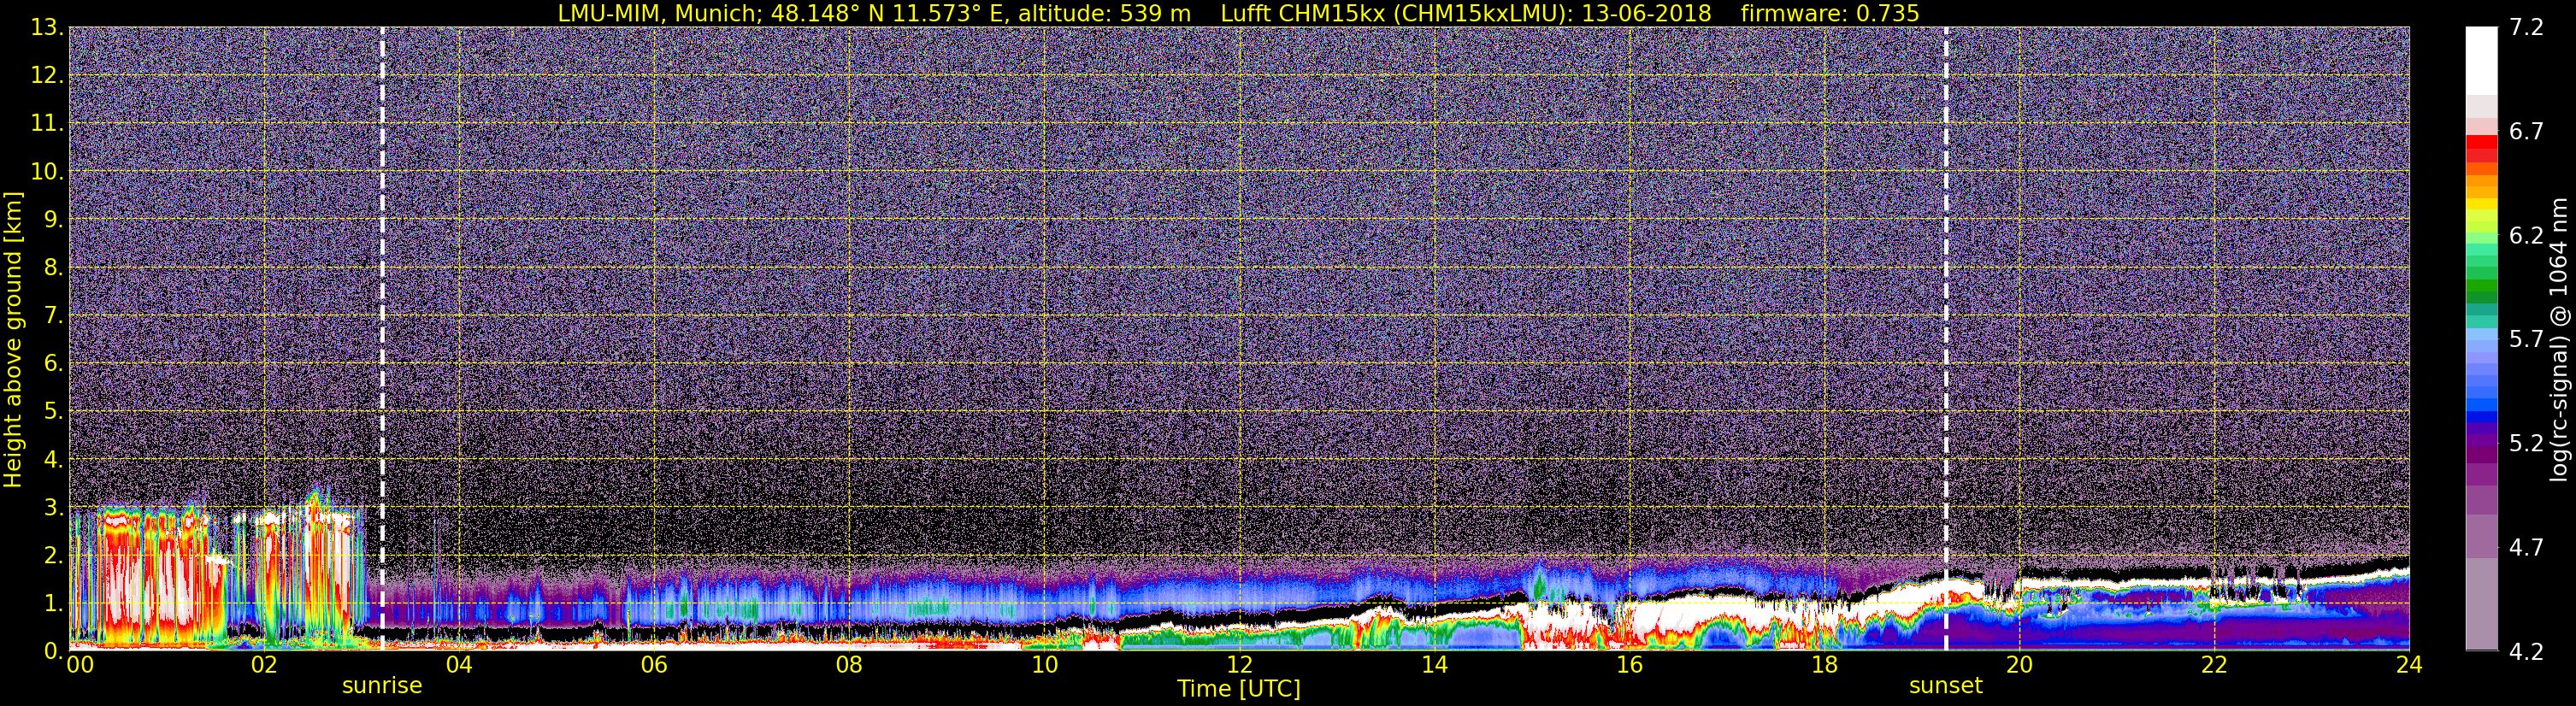Click the 'Height above ground [km]' axis label
This screenshot has width=2576, height=706.
(13, 339)
